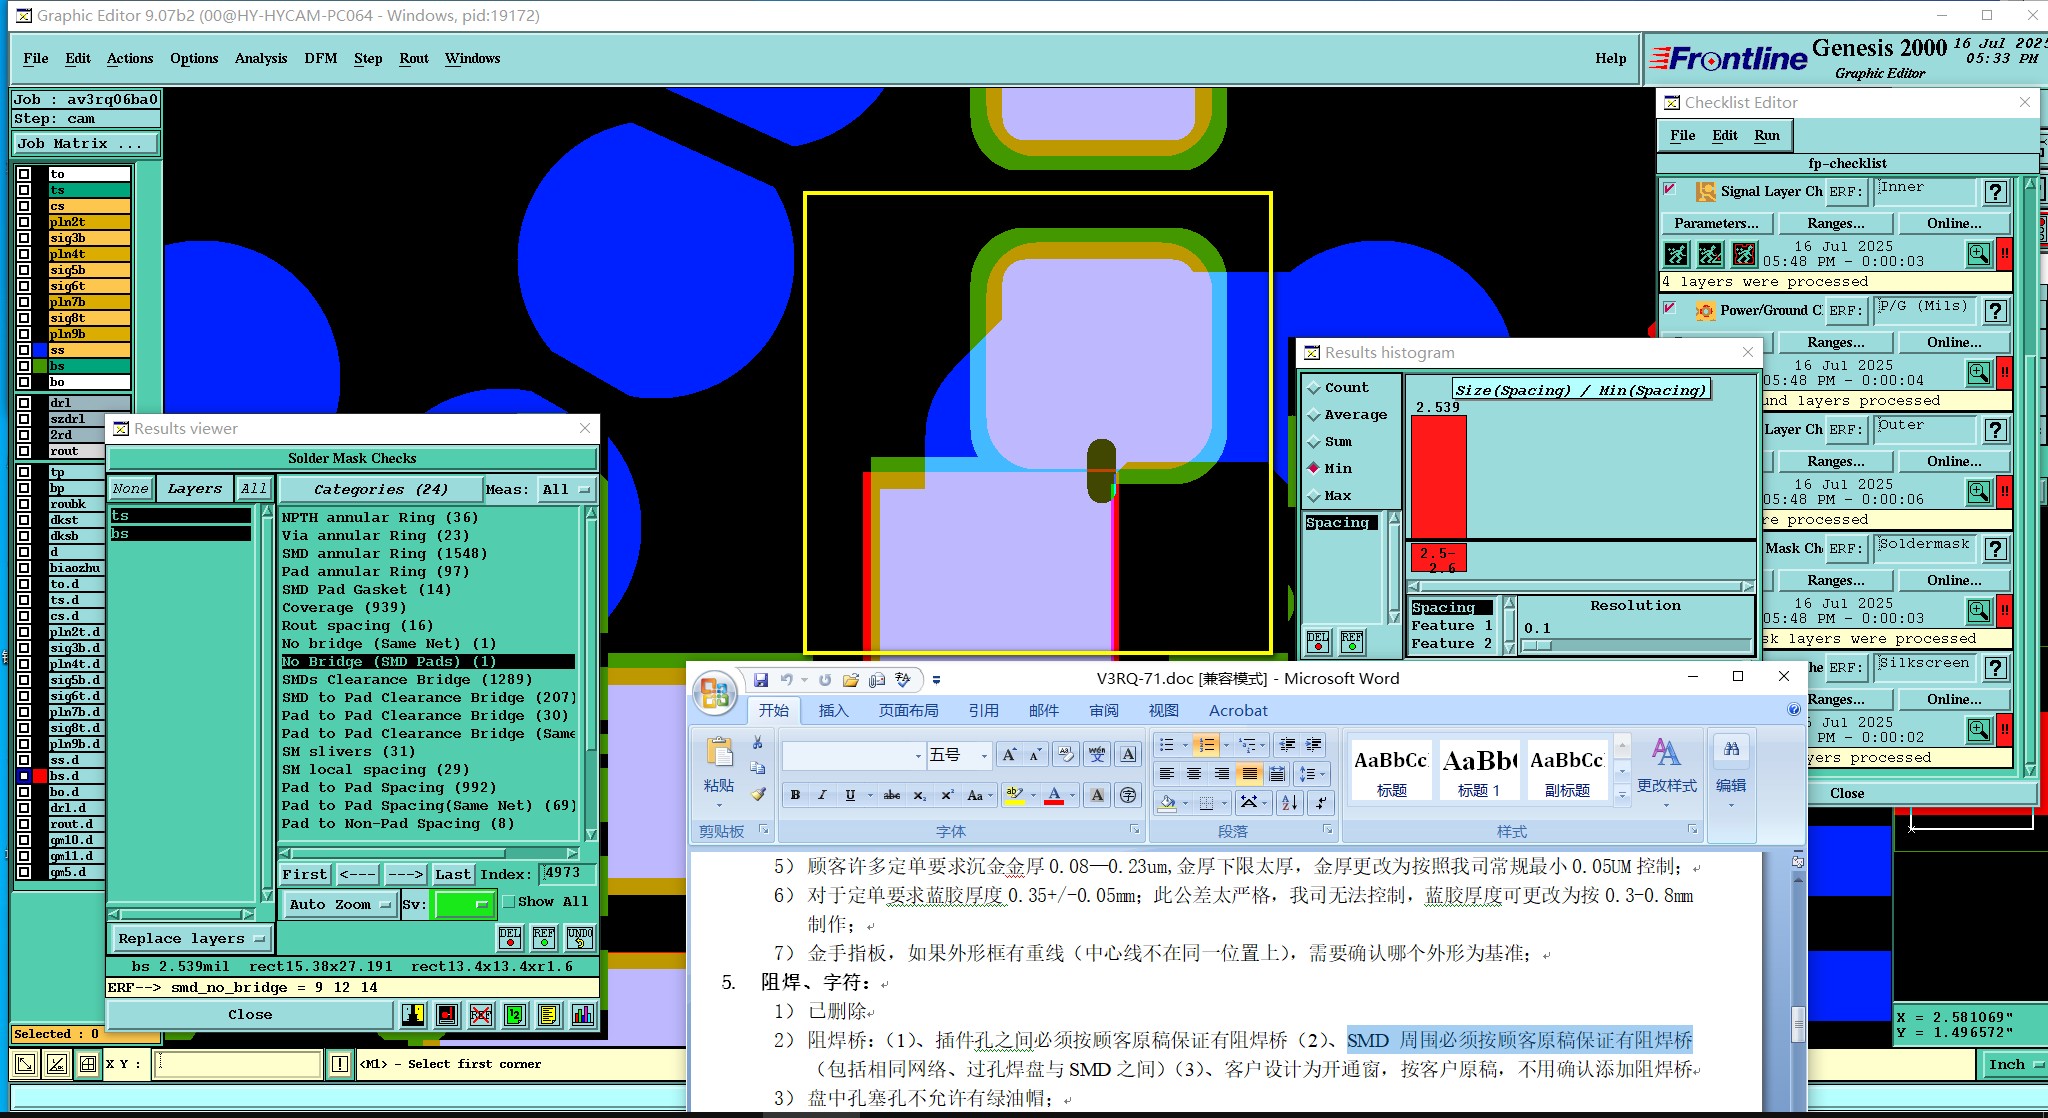
Task: Switch to the 页面布局 ribbon tab
Action: click(907, 710)
